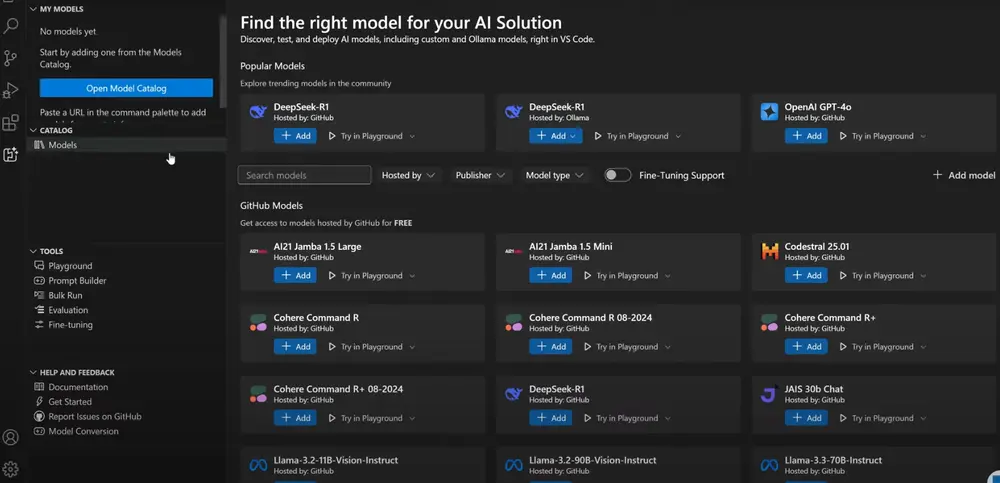This screenshot has width=1000, height=483.
Task: Click DeepSeek-R1 GitHub-hosted popular model logo
Action: pos(258,112)
